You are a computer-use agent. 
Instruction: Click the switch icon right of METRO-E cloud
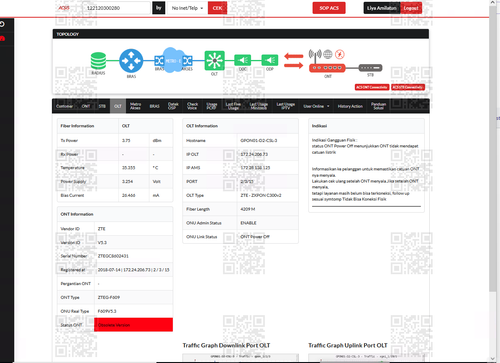188,61
